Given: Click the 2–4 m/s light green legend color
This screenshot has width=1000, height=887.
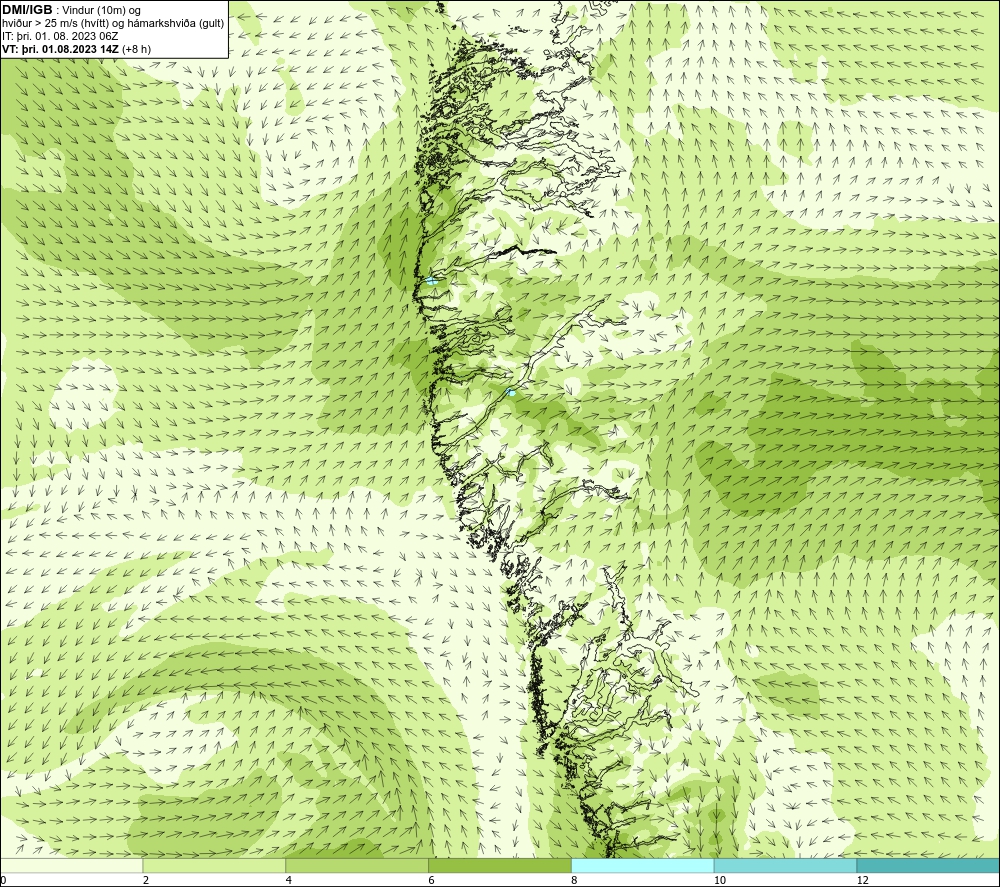Looking at the screenshot, I should 214,865.
